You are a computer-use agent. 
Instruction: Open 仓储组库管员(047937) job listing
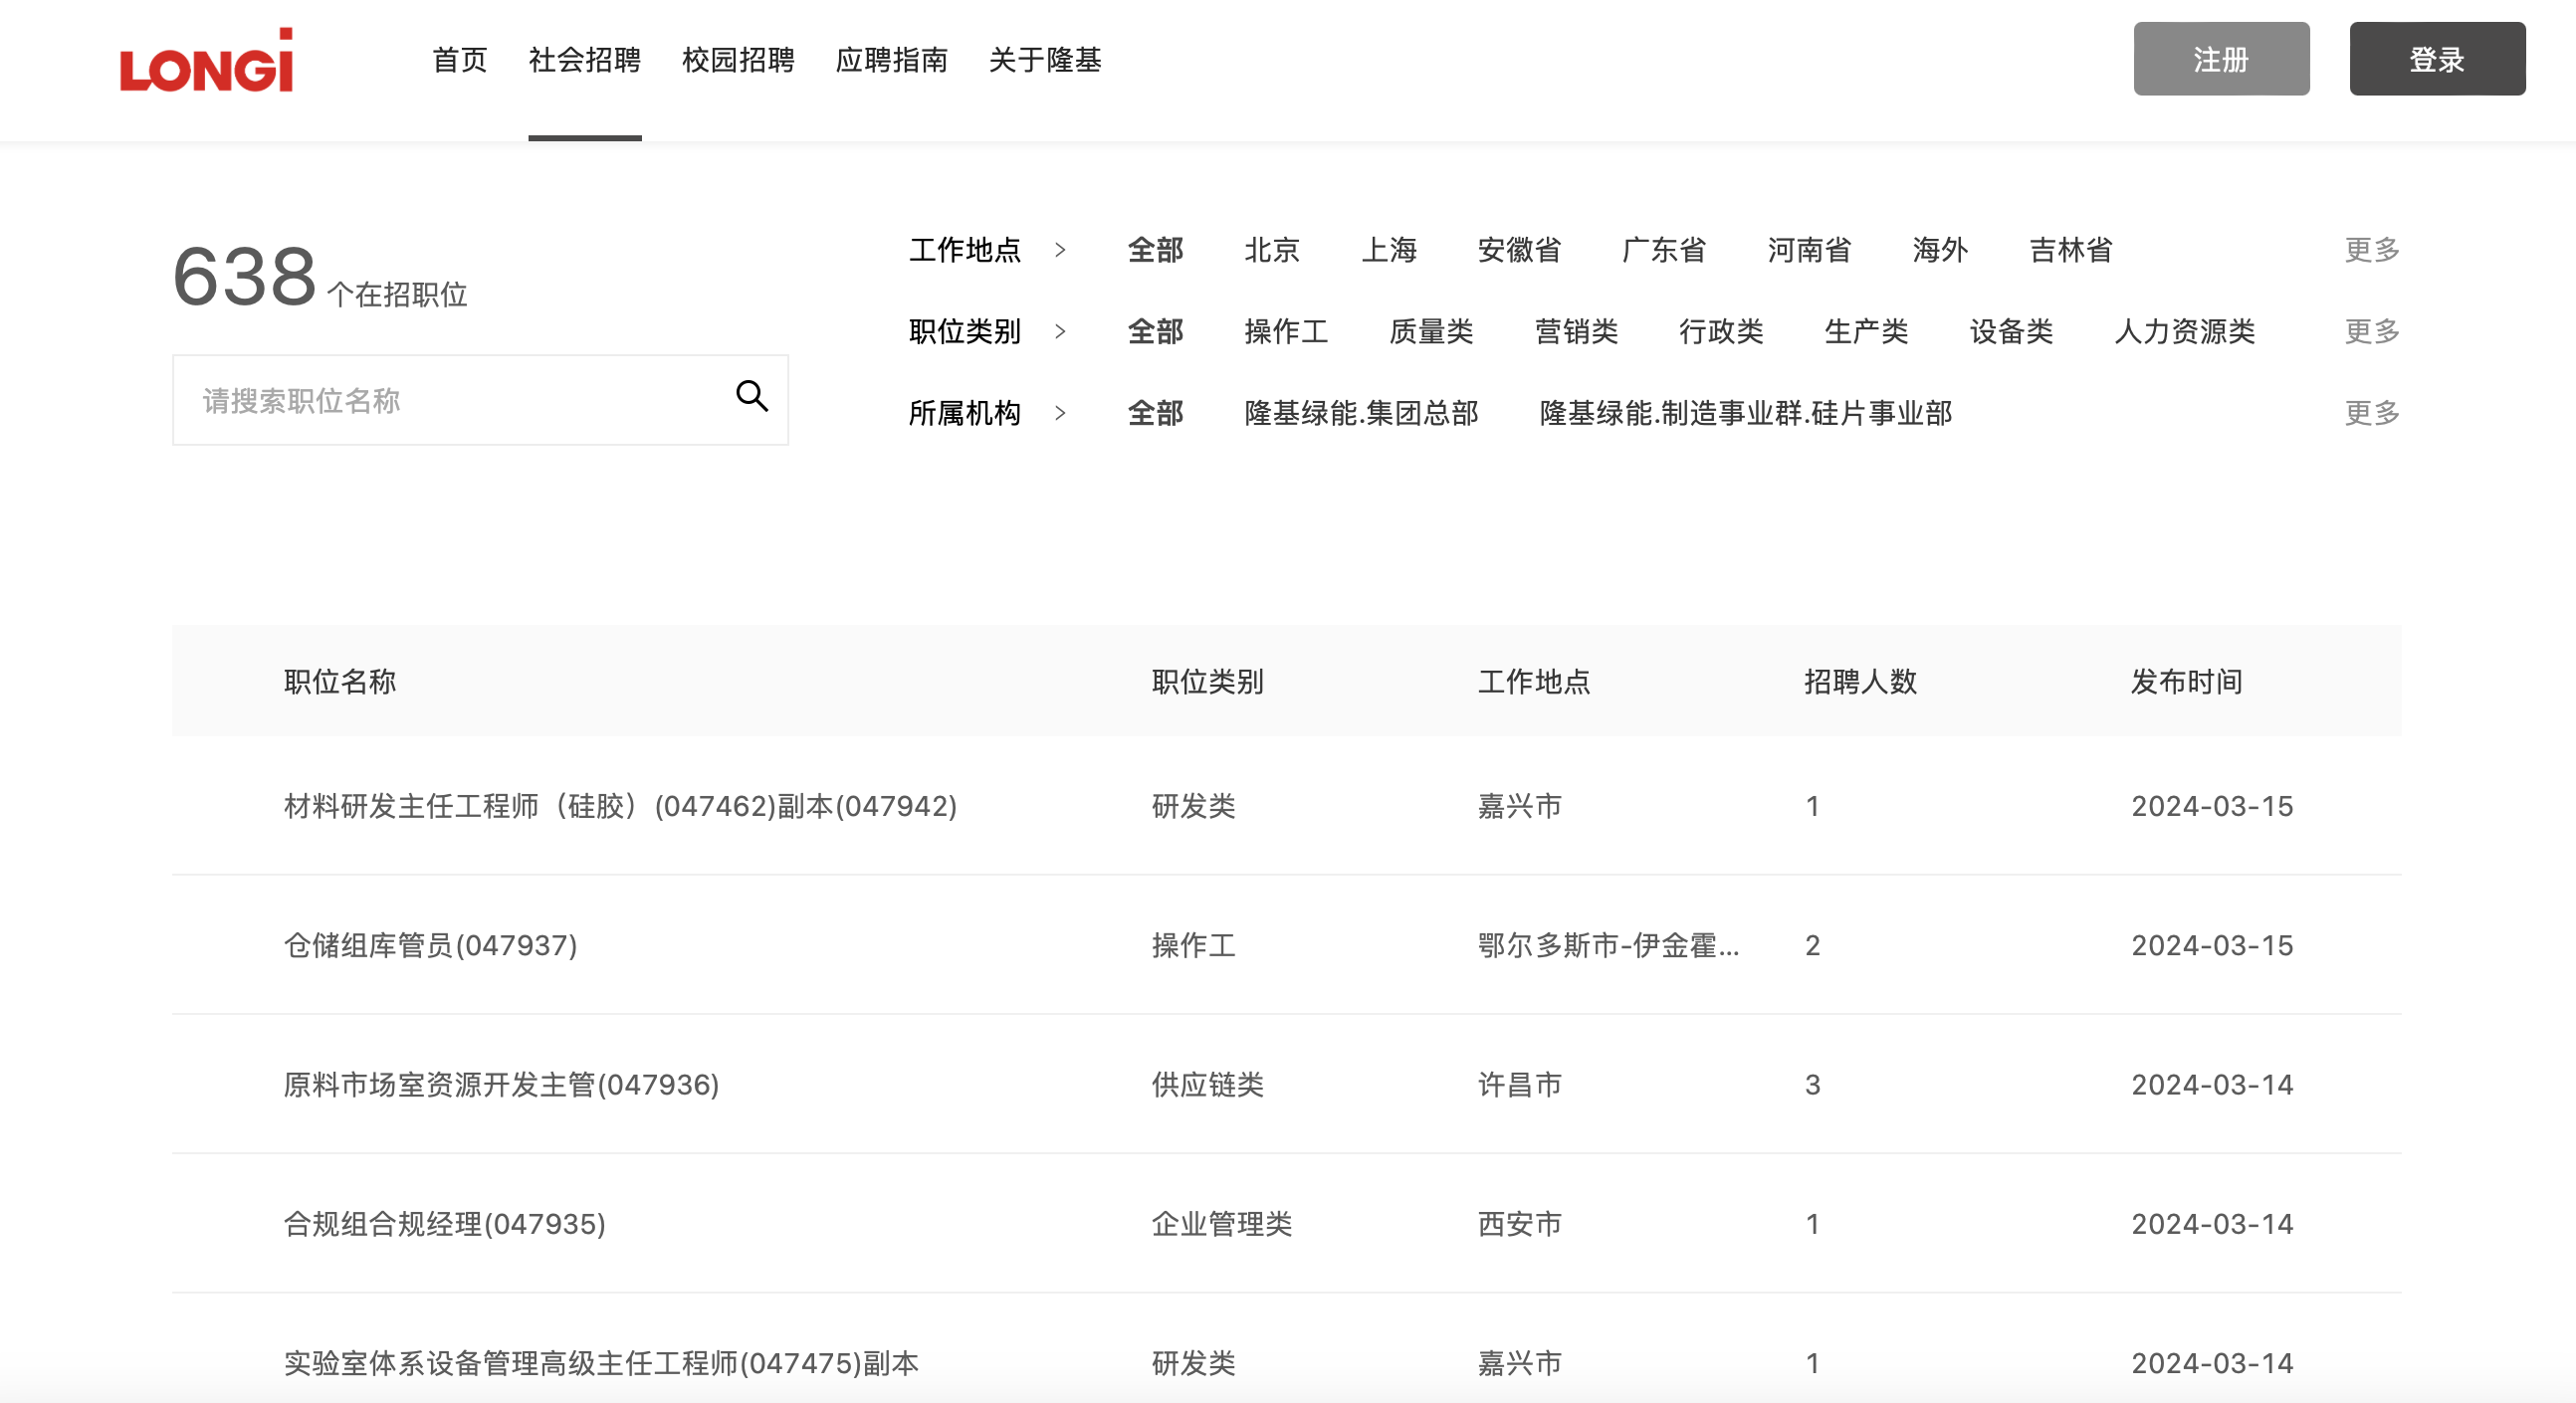[430, 945]
